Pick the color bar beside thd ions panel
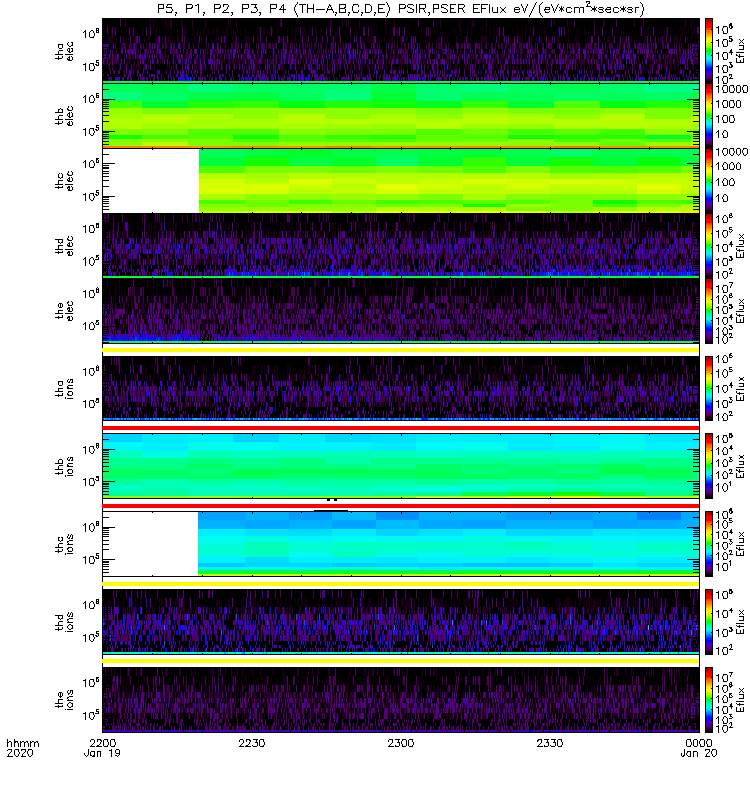 tap(709, 622)
